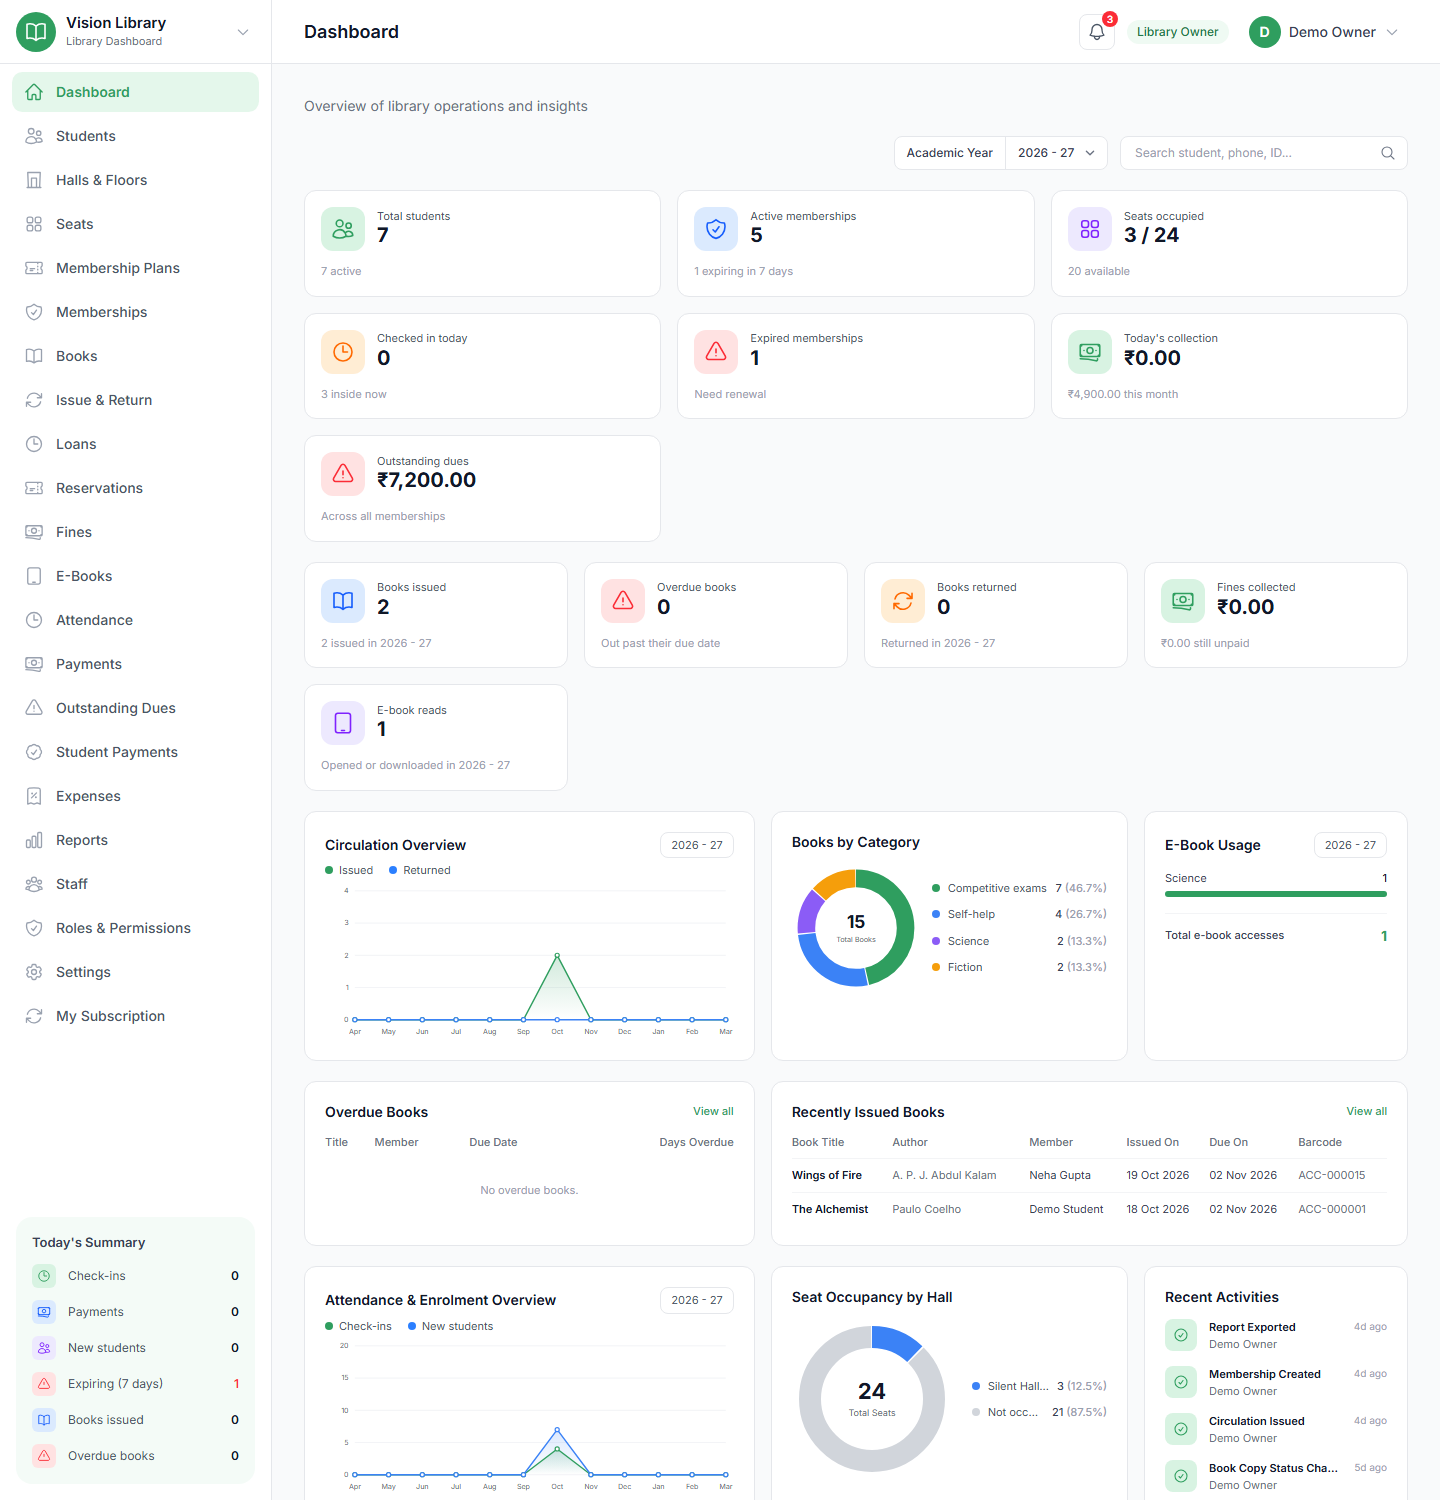Toggle Fiction in Books by Category legend
1440x1500 pixels.
coord(1019,967)
